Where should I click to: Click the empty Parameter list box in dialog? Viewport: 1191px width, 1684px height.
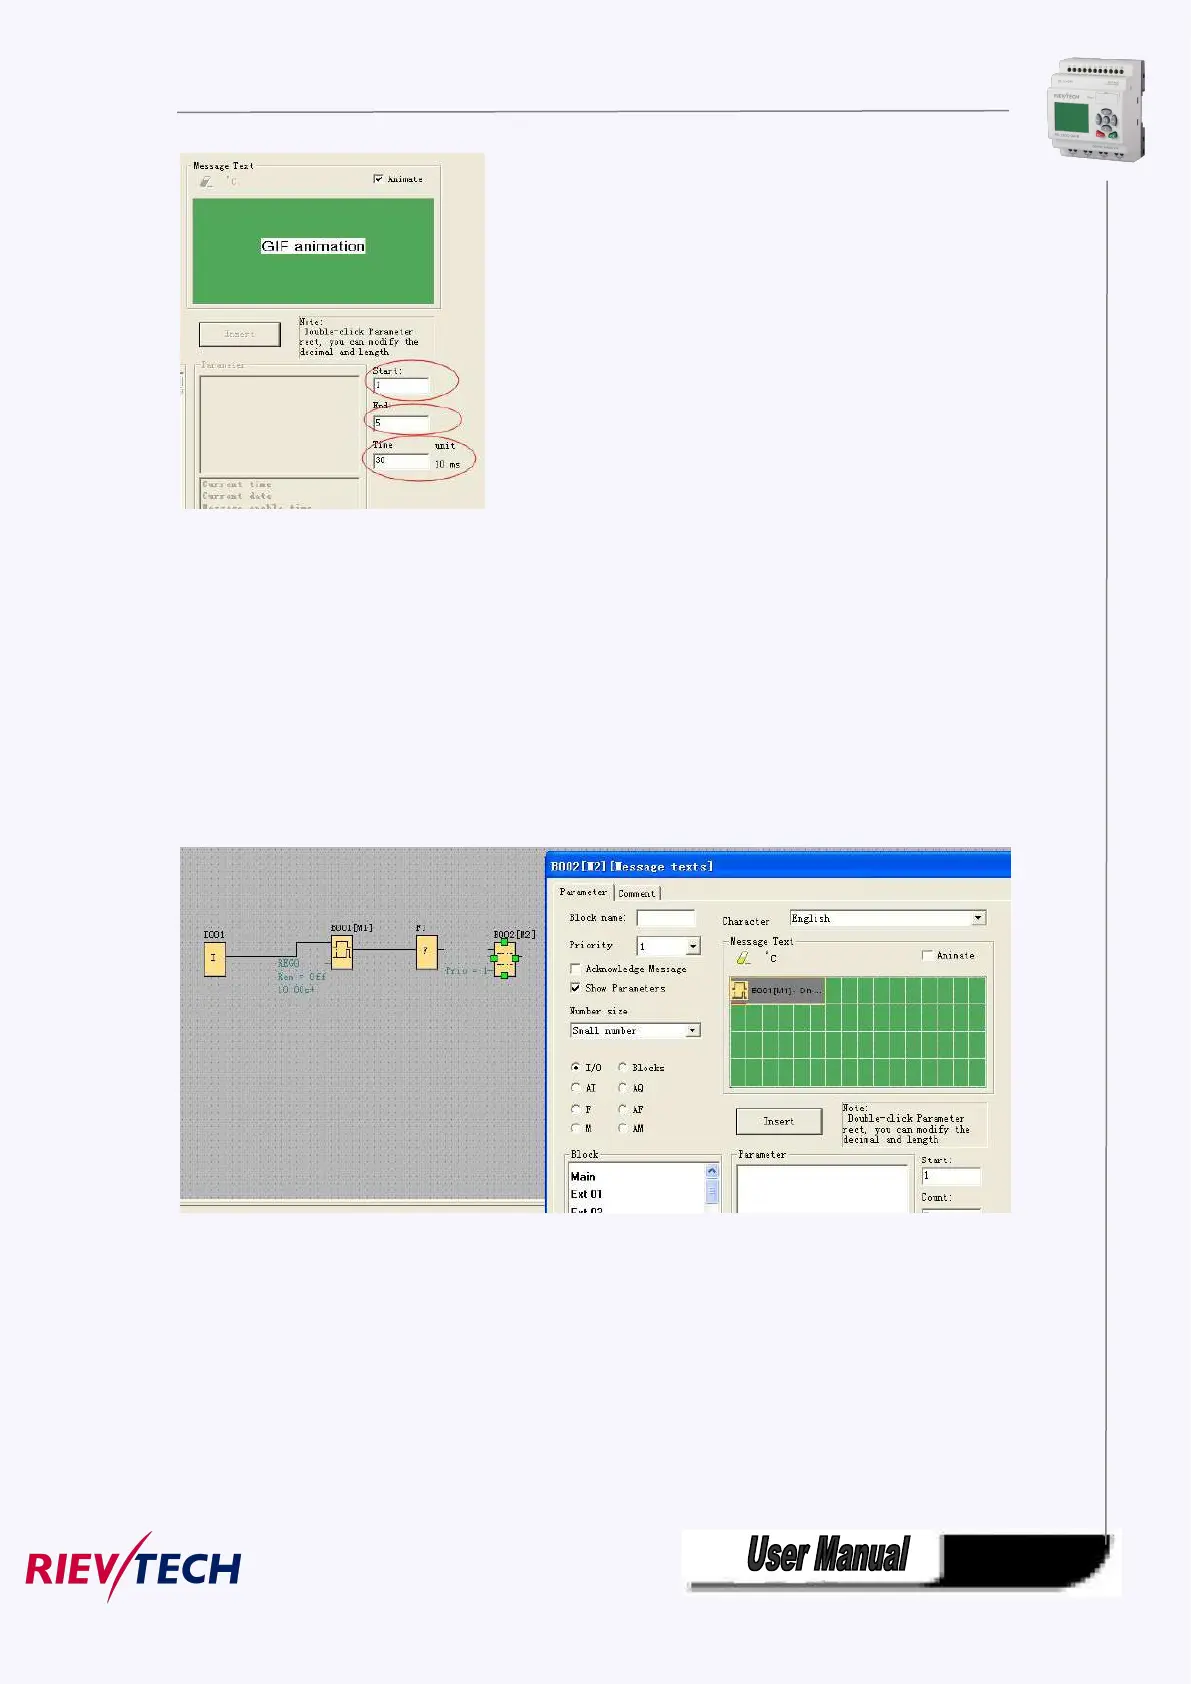point(822,1189)
